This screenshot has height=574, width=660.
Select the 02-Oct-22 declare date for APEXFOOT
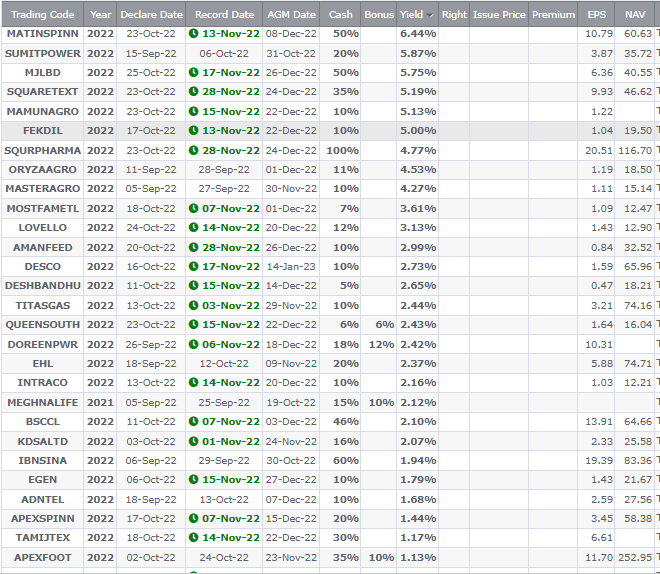click(151, 557)
